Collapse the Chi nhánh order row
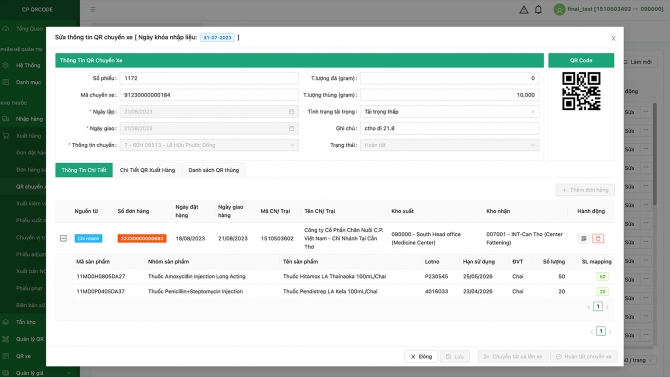The width and height of the screenshot is (670, 377). coord(63,238)
